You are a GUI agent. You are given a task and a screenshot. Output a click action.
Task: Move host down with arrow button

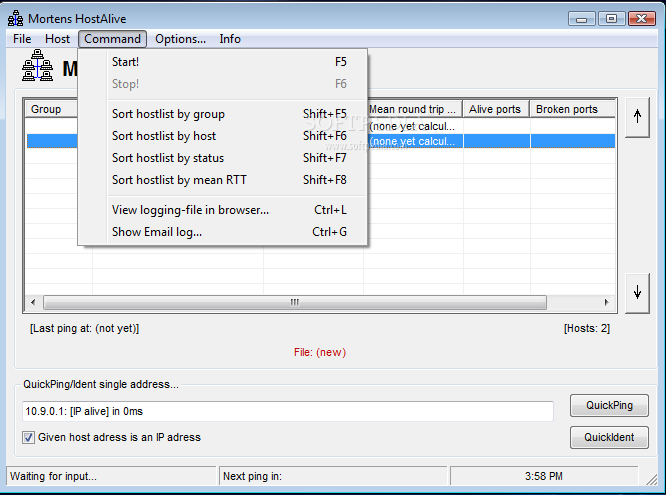637,293
